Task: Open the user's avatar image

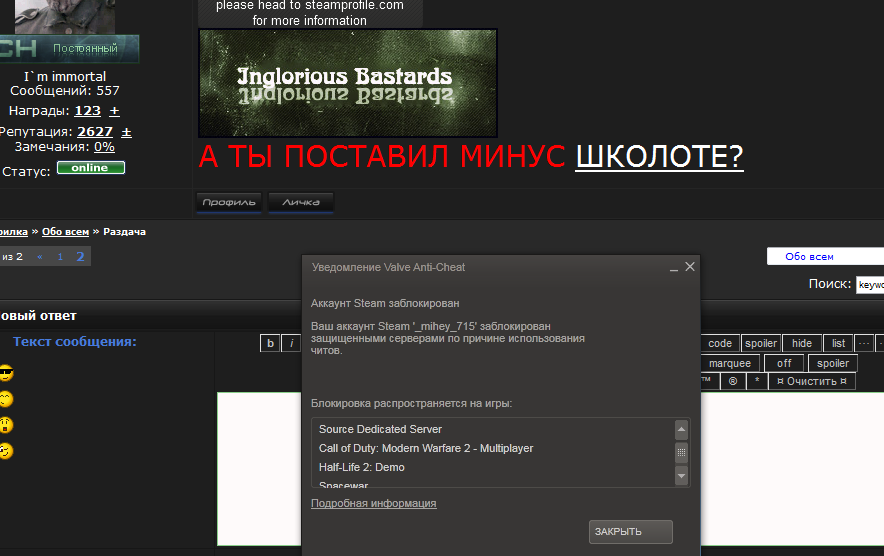Action: coord(65,17)
